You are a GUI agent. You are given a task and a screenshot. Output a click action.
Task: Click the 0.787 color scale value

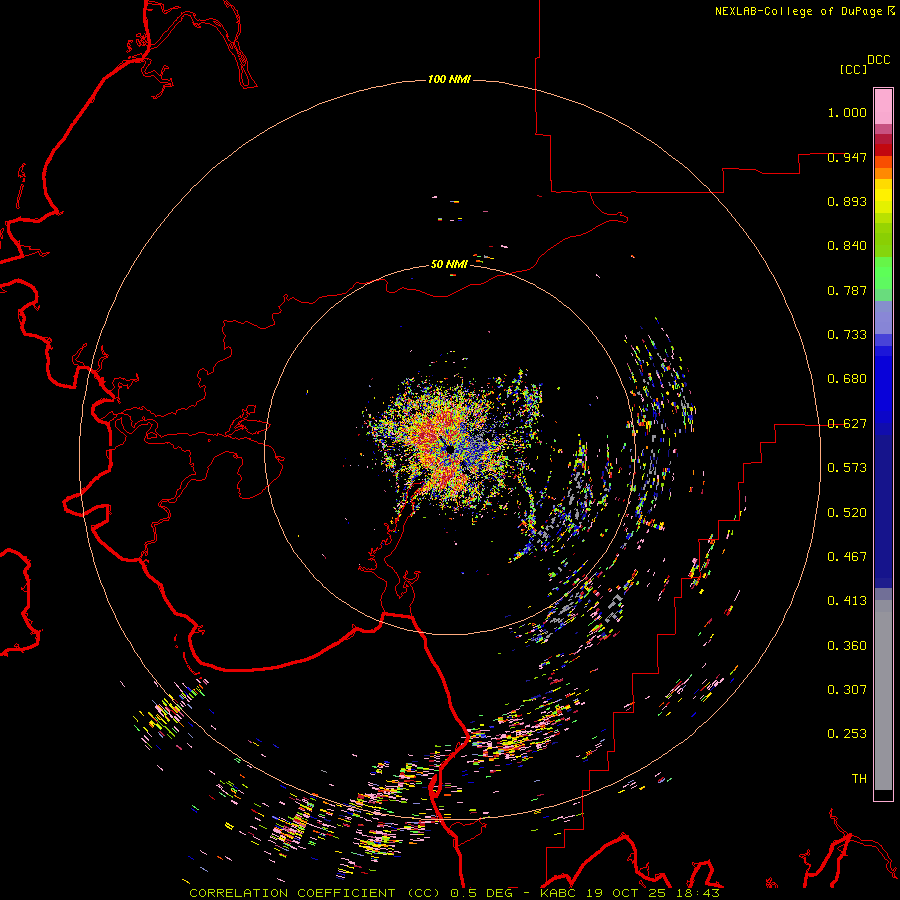tap(847, 290)
